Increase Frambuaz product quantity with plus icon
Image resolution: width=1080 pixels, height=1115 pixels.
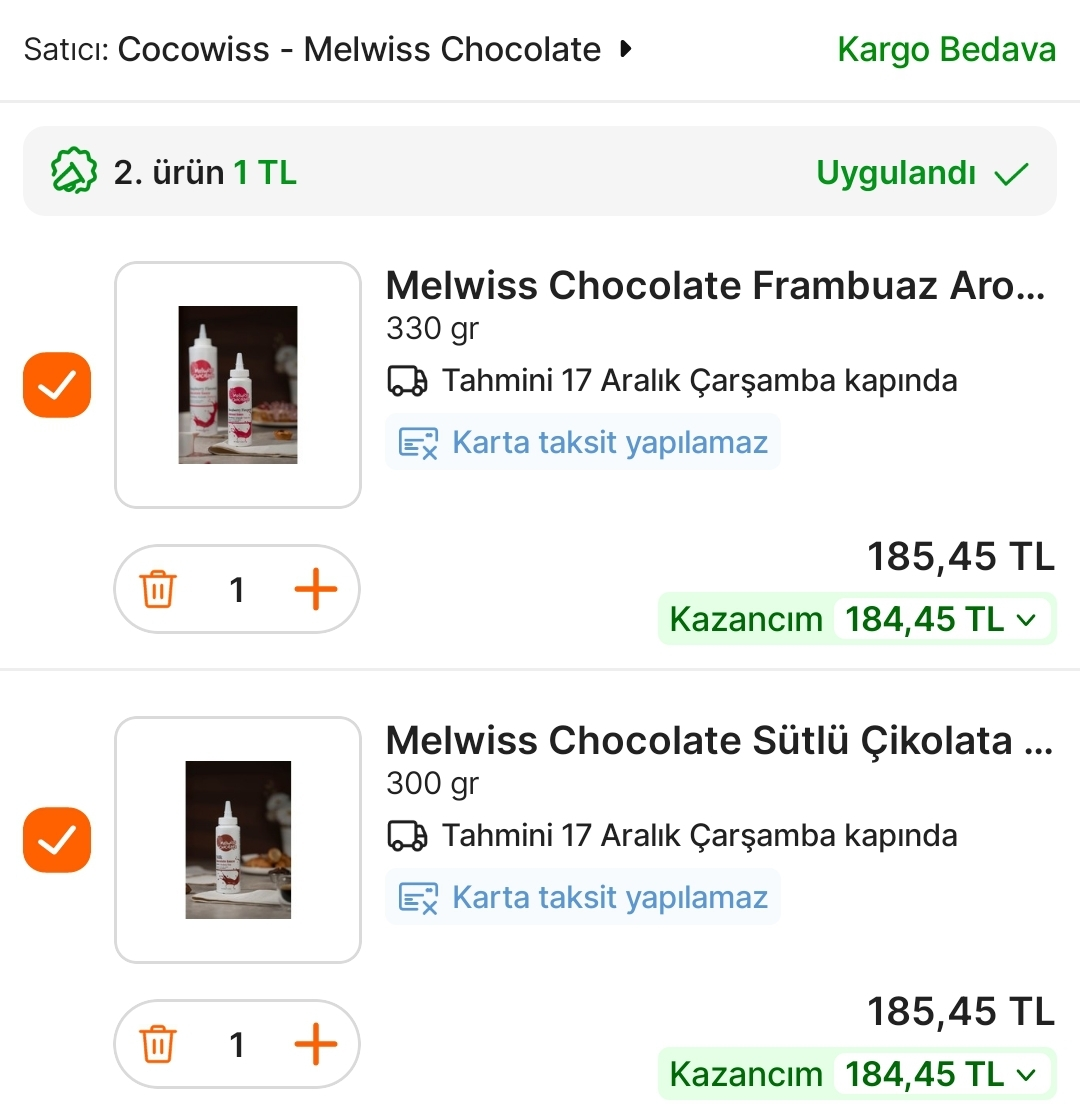tap(316, 590)
